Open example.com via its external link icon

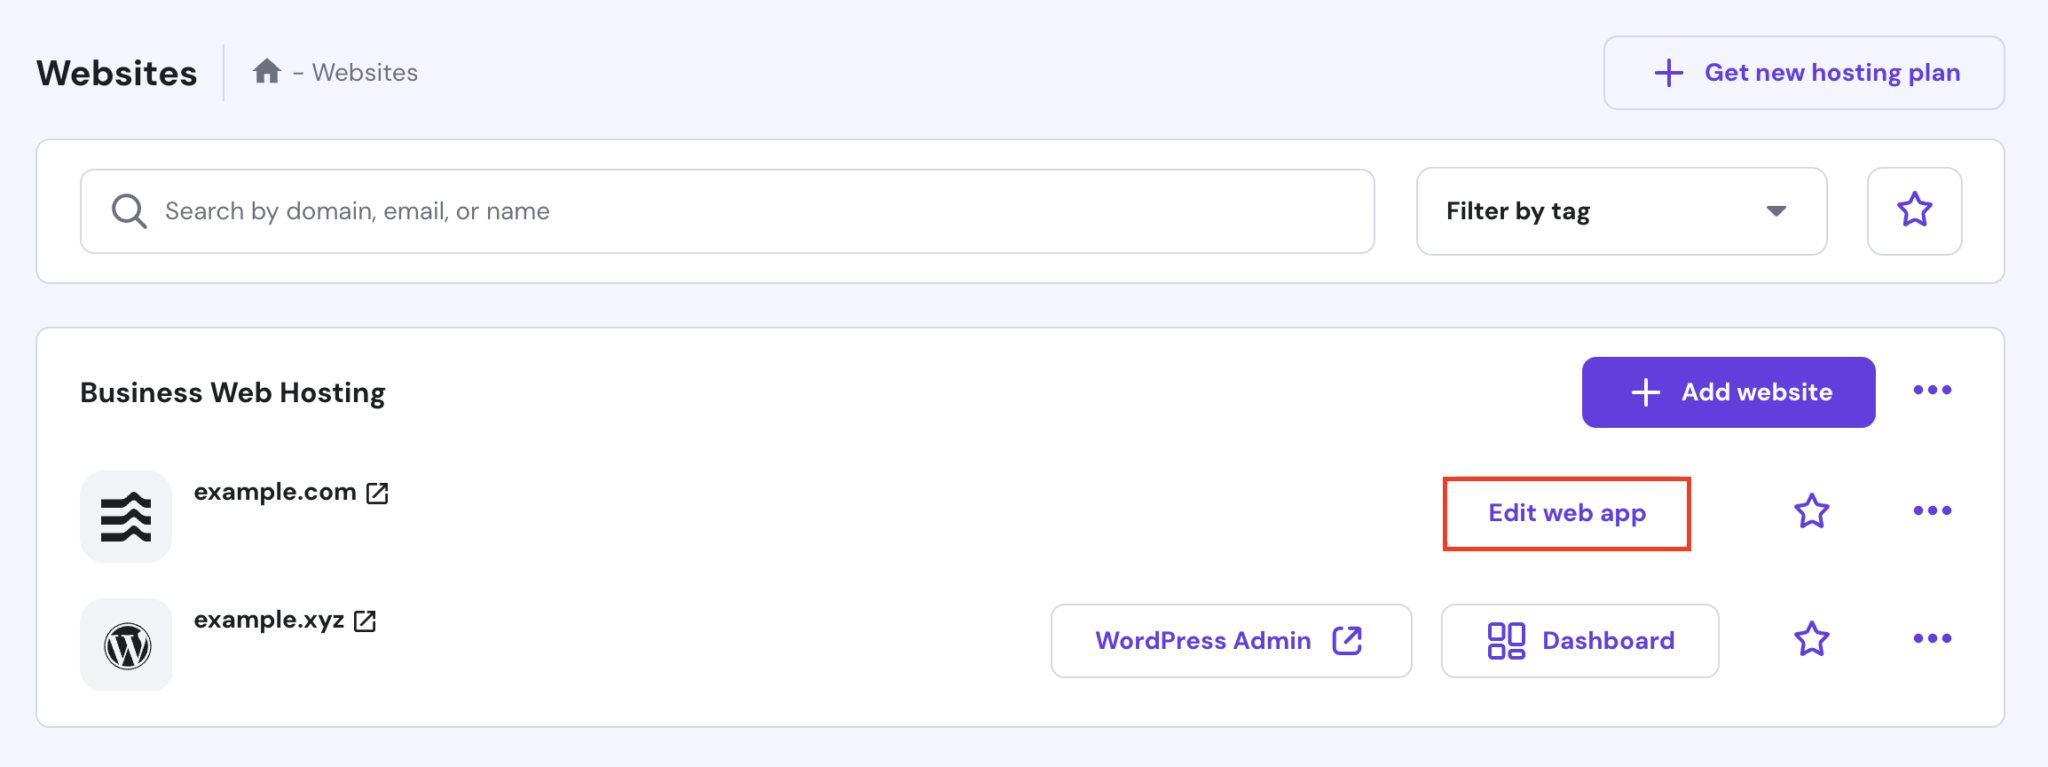point(377,492)
